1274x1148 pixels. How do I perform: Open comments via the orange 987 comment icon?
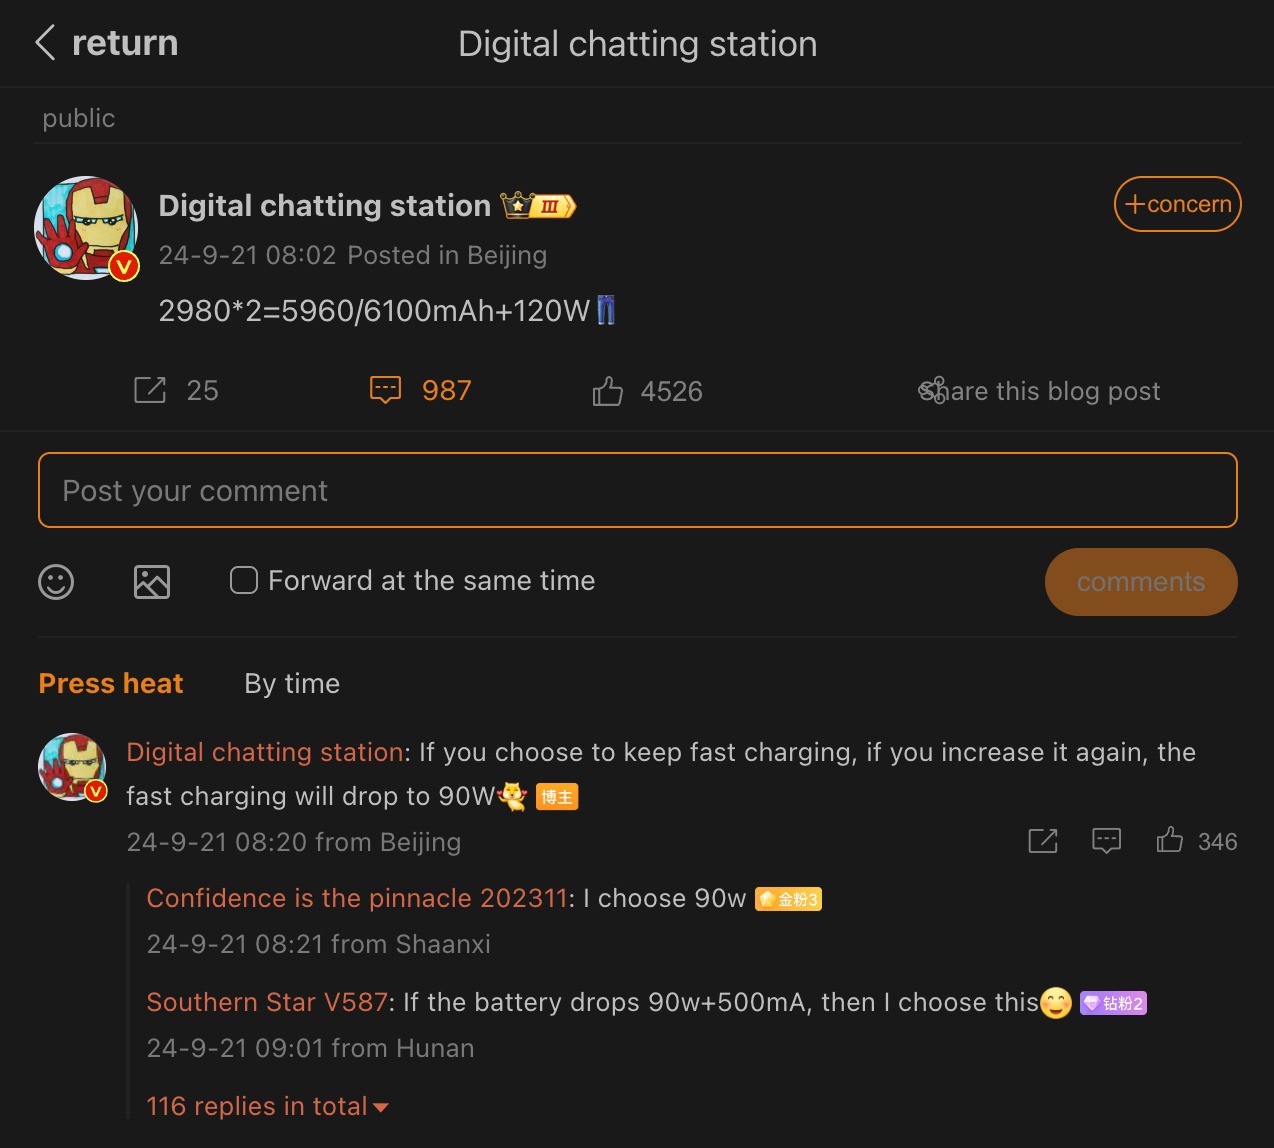point(386,390)
